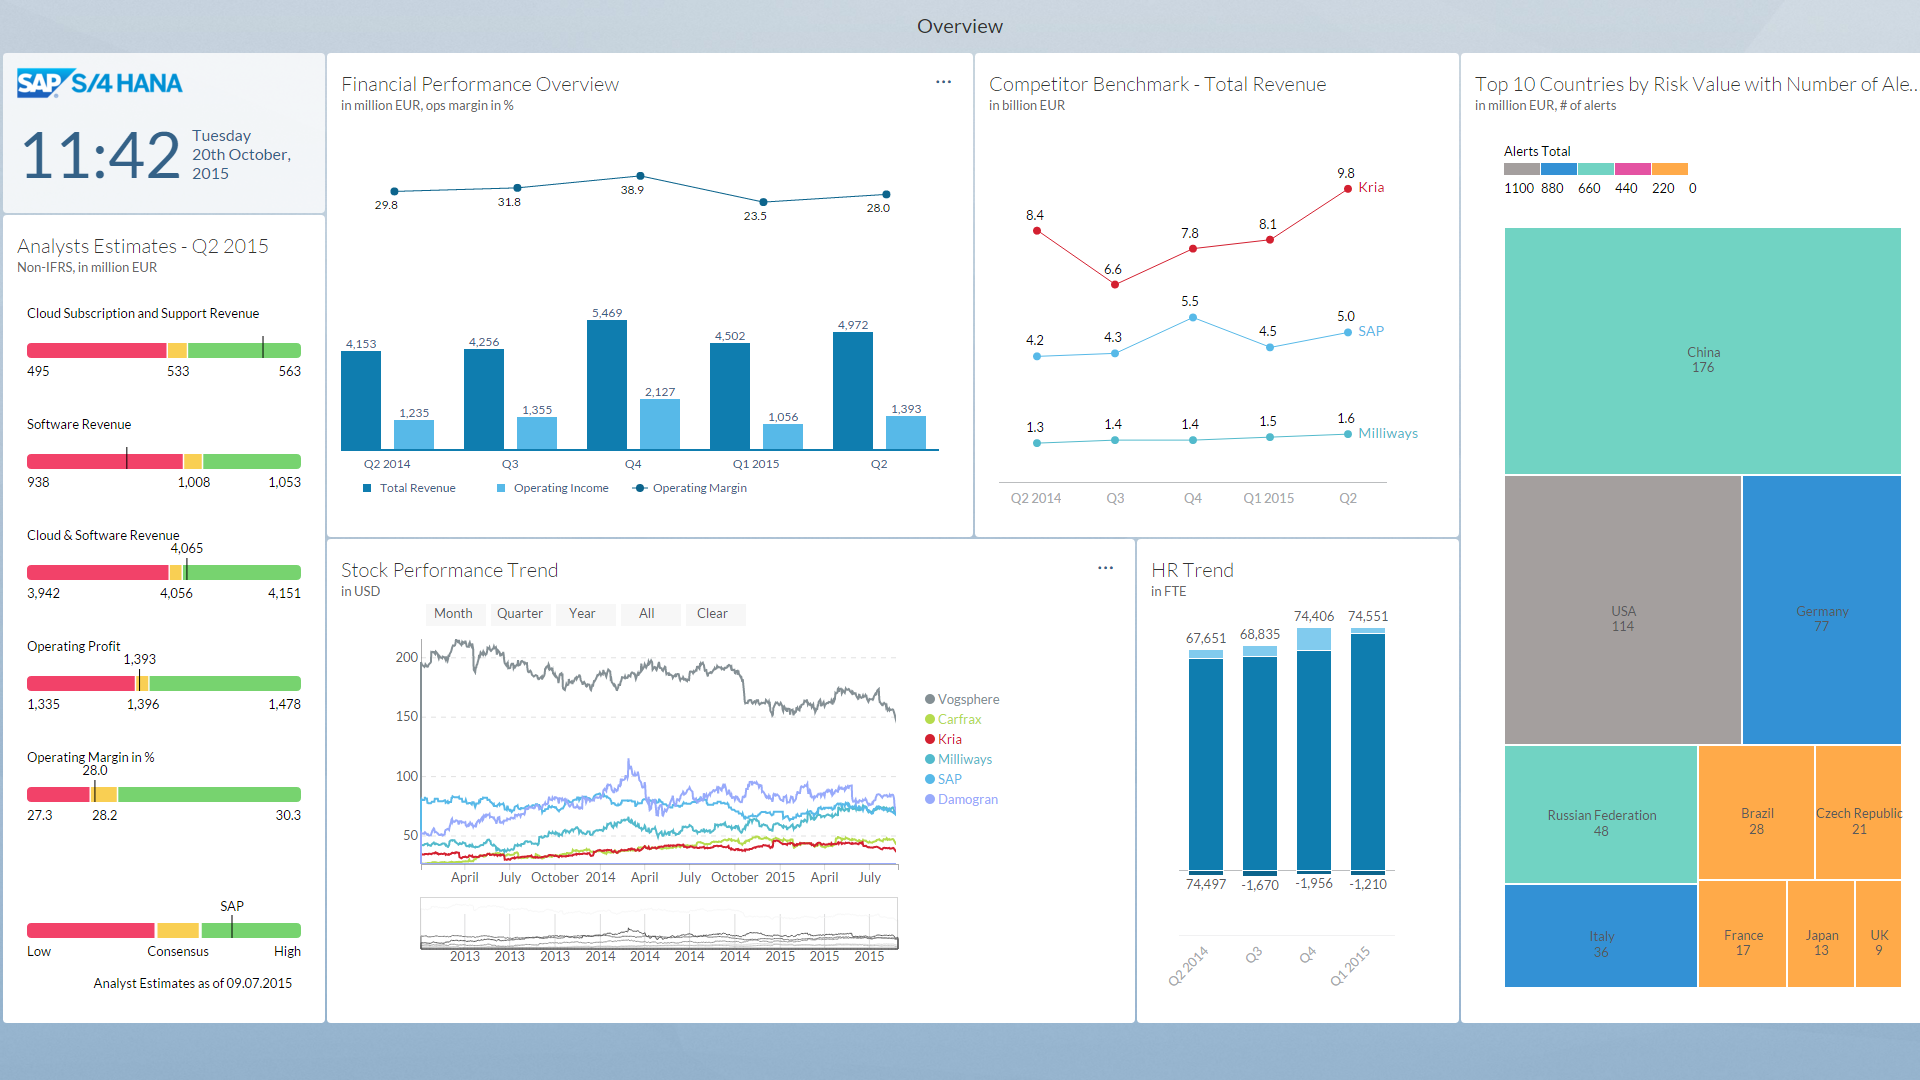Click the Q4 Total Revenue bar 5,469
The image size is (1920, 1080).
pyautogui.click(x=607, y=385)
